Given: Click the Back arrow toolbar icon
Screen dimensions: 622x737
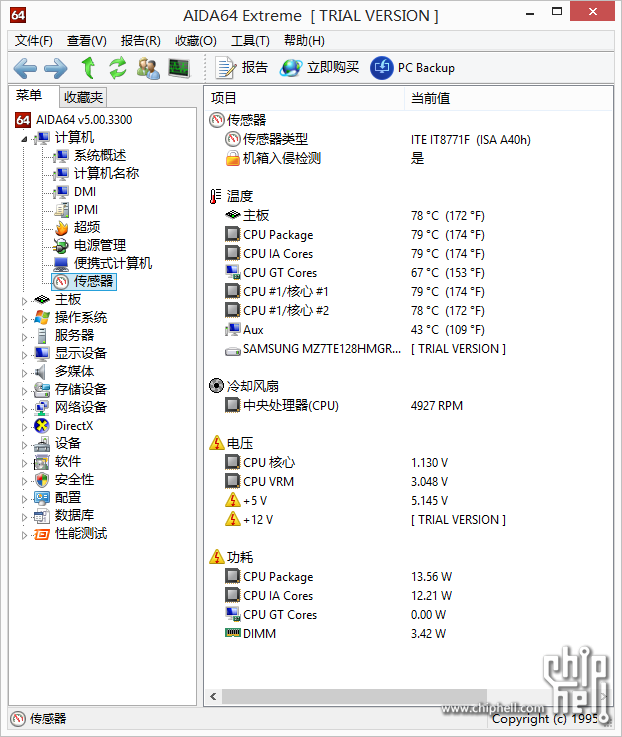Looking at the screenshot, I should (x=25, y=68).
